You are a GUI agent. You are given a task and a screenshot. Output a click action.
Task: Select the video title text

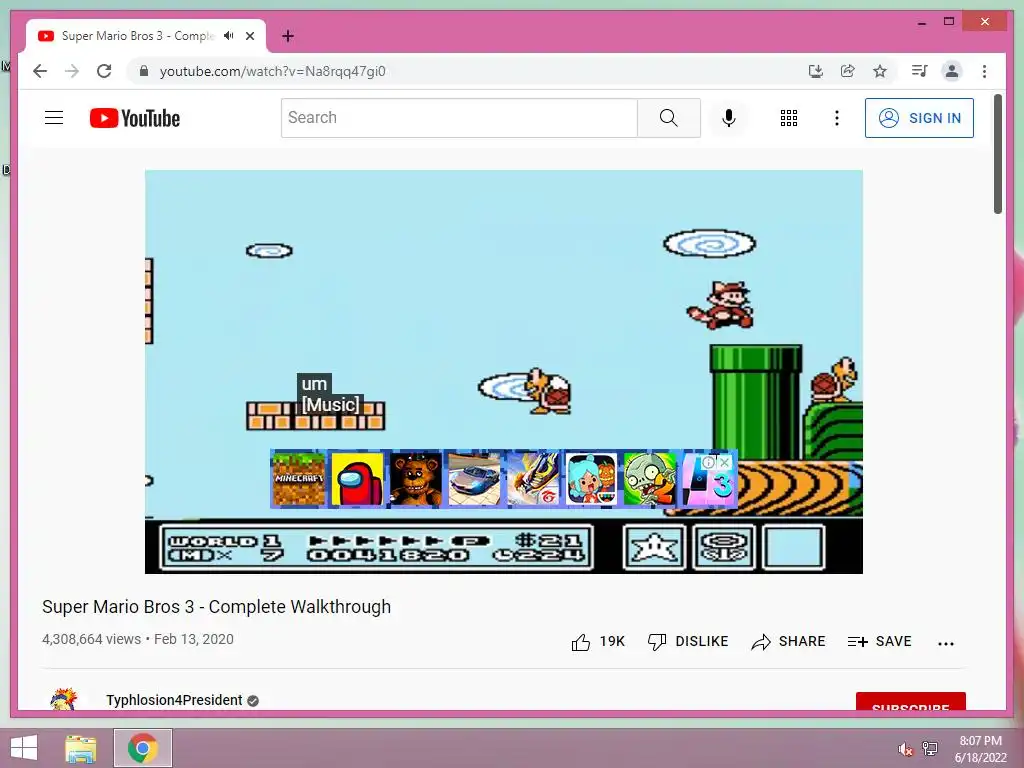pos(216,607)
